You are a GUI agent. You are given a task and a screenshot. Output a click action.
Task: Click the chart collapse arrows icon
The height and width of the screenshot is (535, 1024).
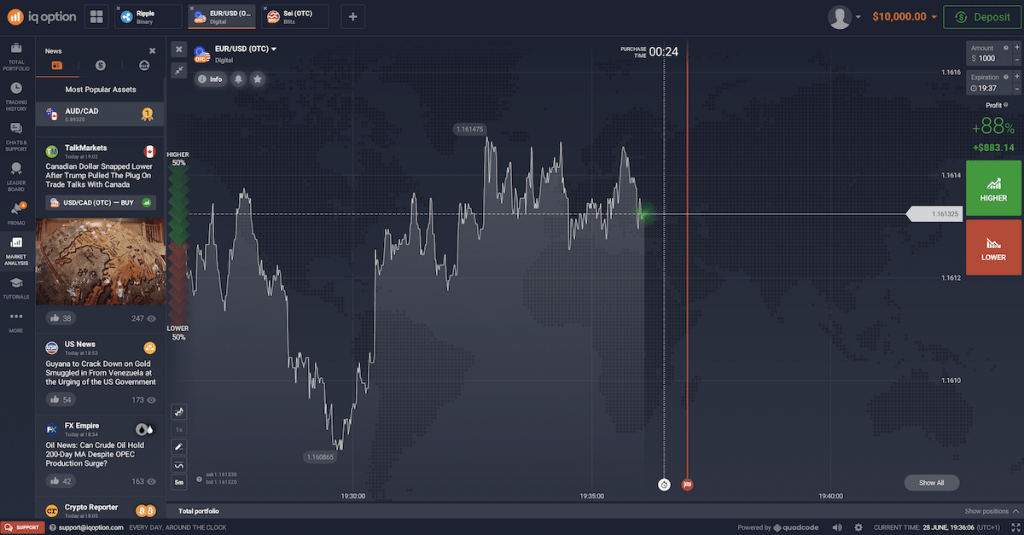[x=179, y=70]
